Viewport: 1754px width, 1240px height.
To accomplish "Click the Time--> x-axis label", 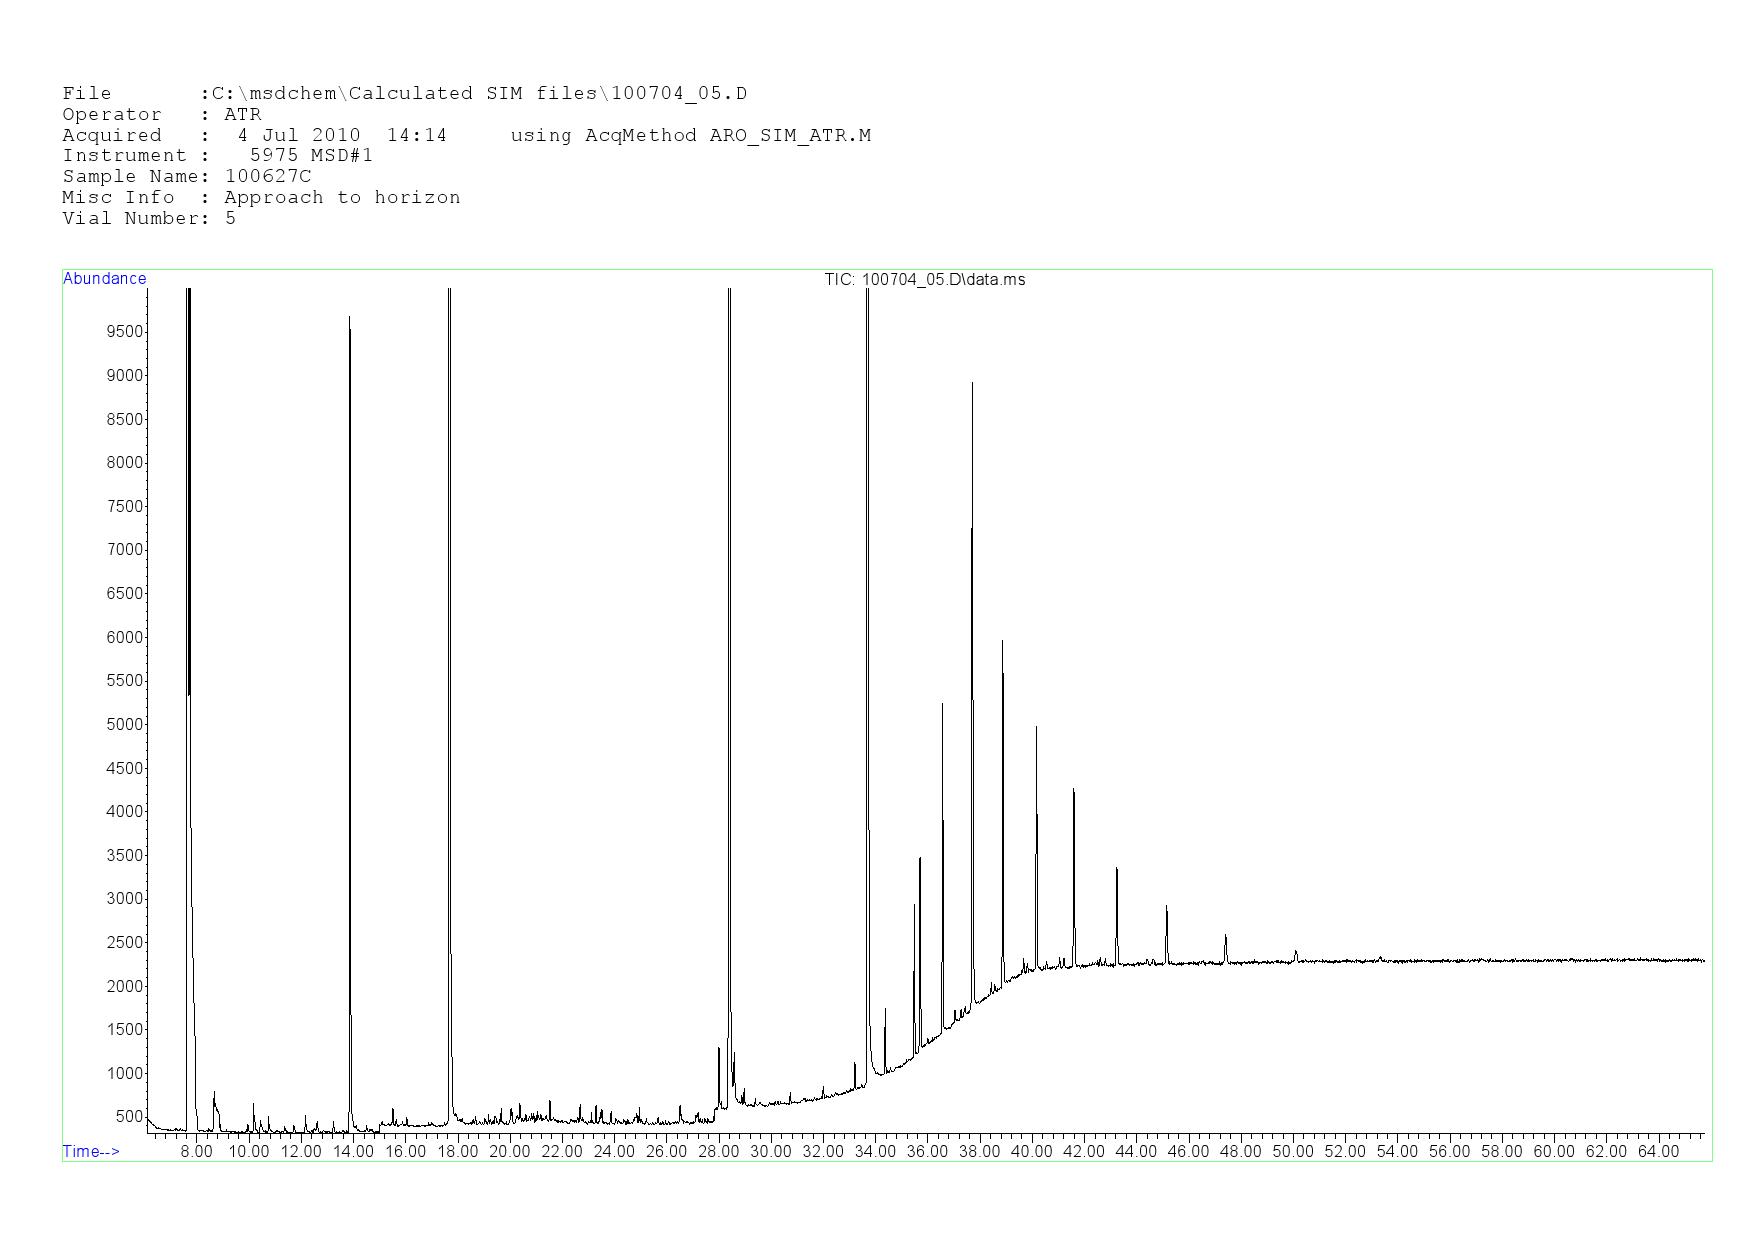I will [91, 1151].
